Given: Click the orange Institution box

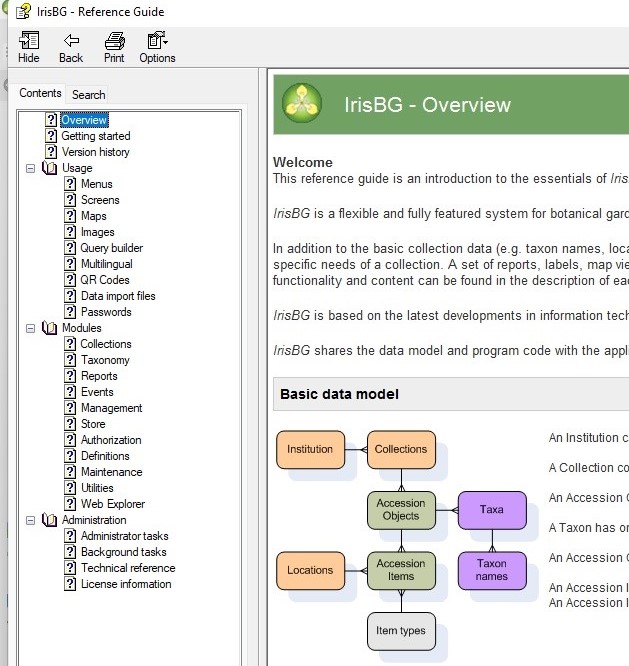Looking at the screenshot, I should [x=310, y=450].
